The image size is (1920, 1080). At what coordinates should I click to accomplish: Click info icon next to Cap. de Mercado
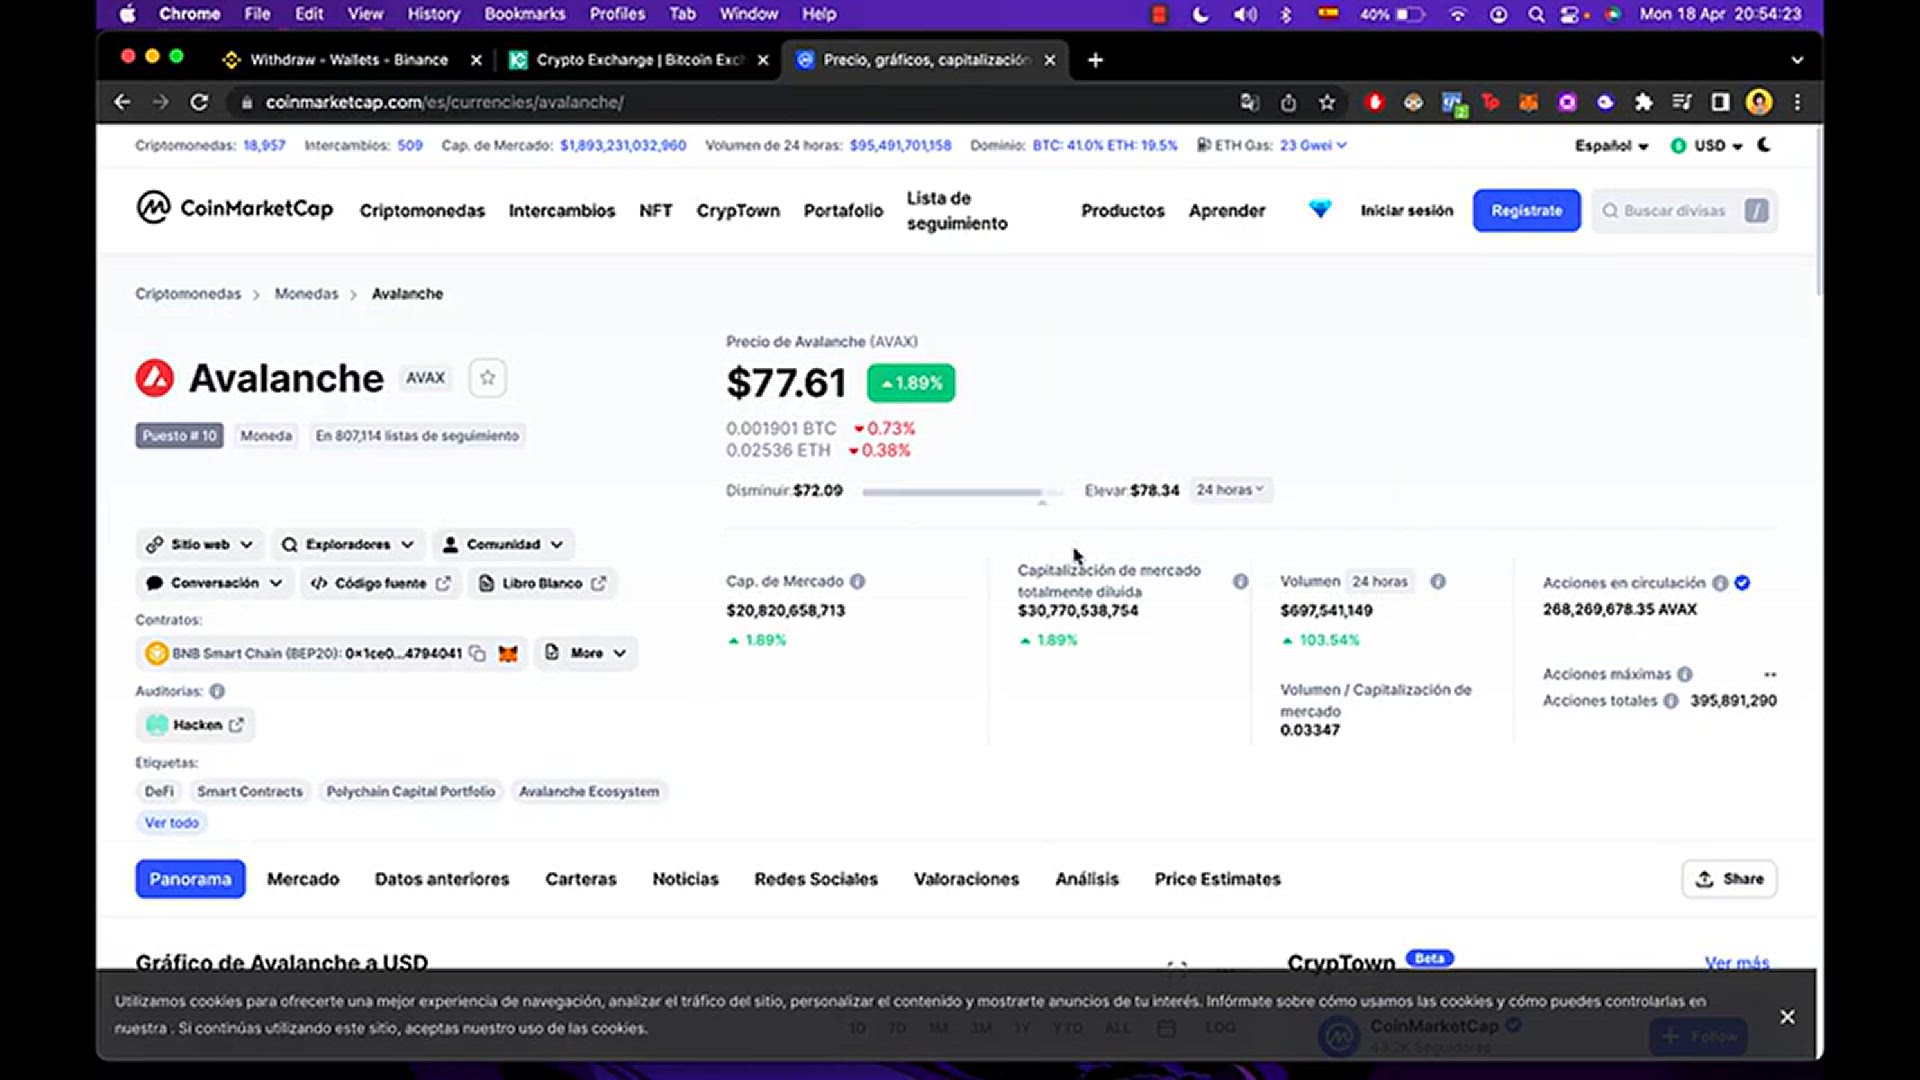[x=858, y=581]
